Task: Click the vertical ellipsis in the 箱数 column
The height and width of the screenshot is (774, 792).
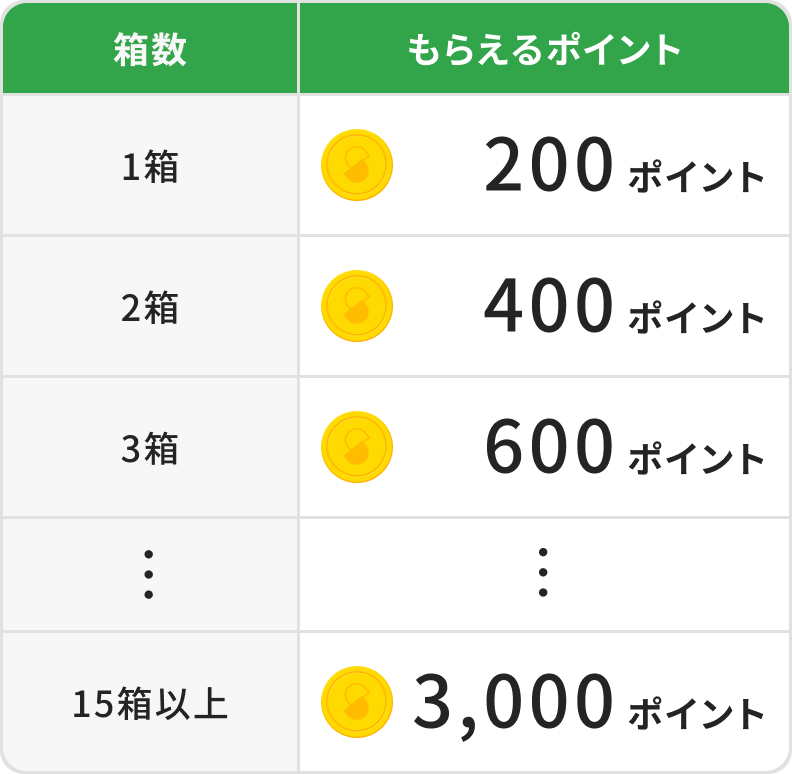Action: coord(148,574)
